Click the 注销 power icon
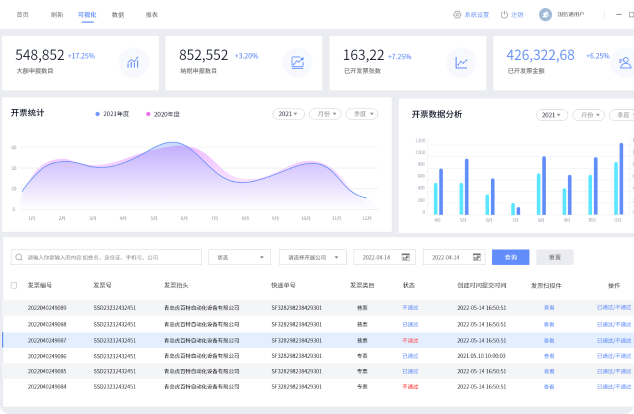The image size is (634, 414). pos(505,15)
